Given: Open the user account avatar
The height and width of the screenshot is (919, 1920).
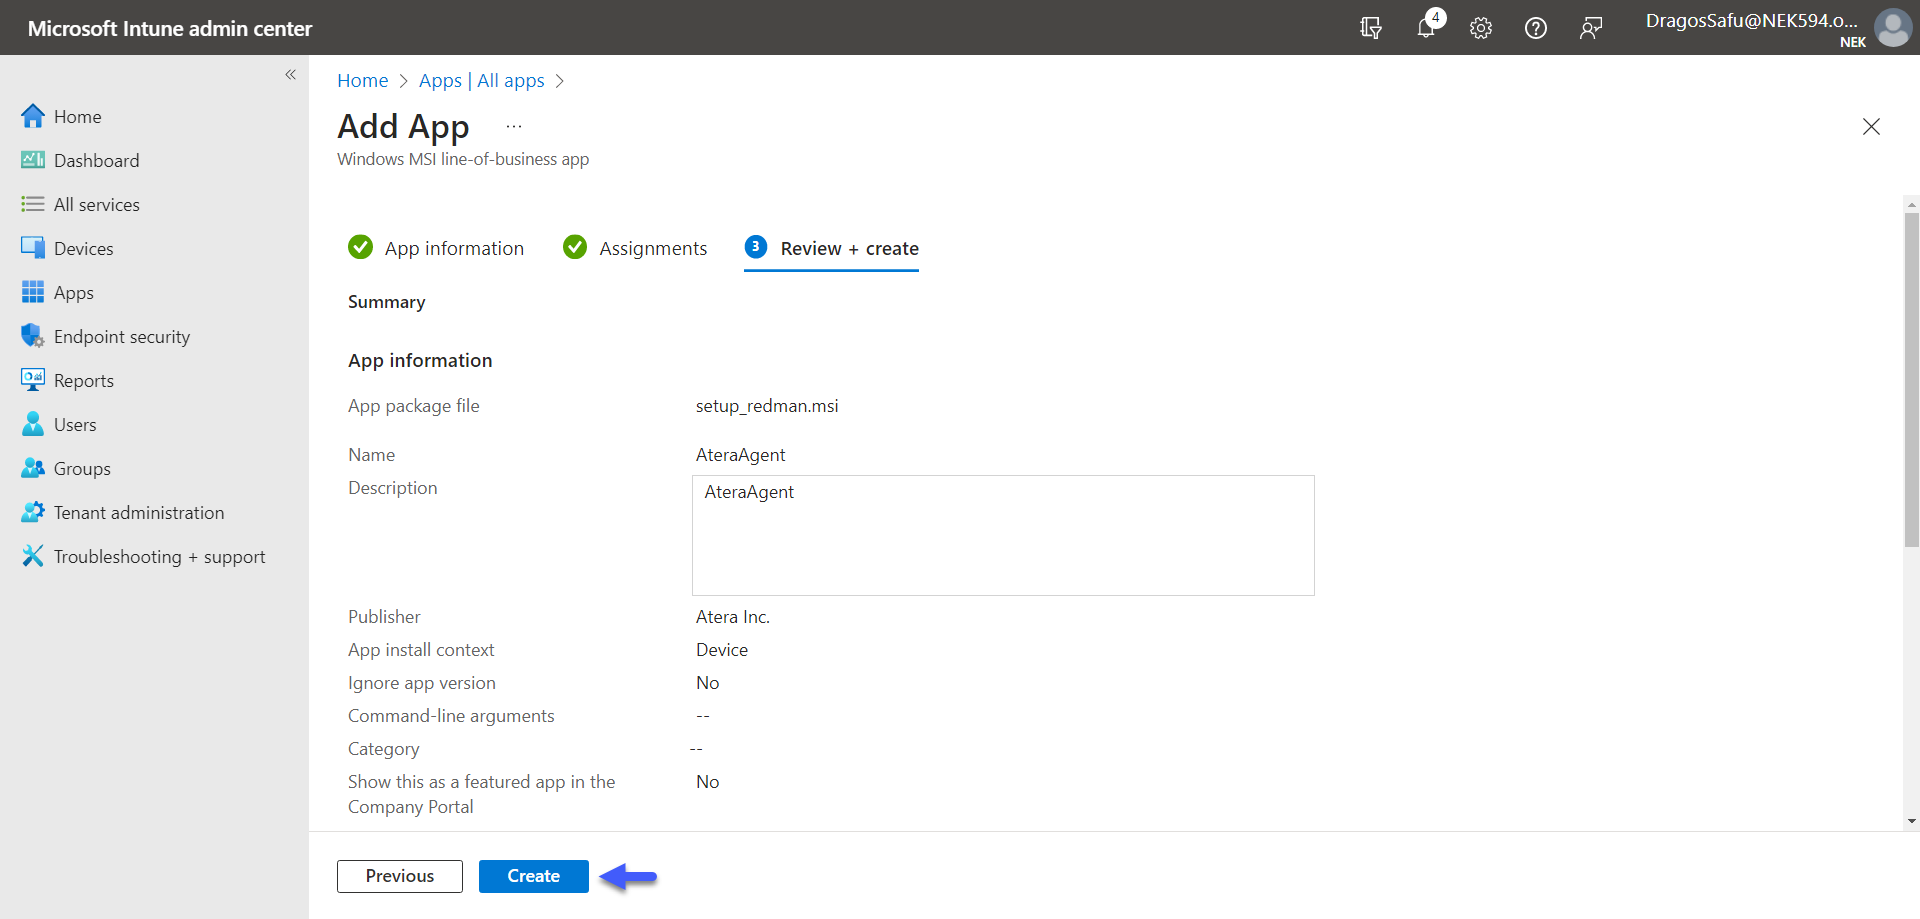Looking at the screenshot, I should coord(1892,27).
